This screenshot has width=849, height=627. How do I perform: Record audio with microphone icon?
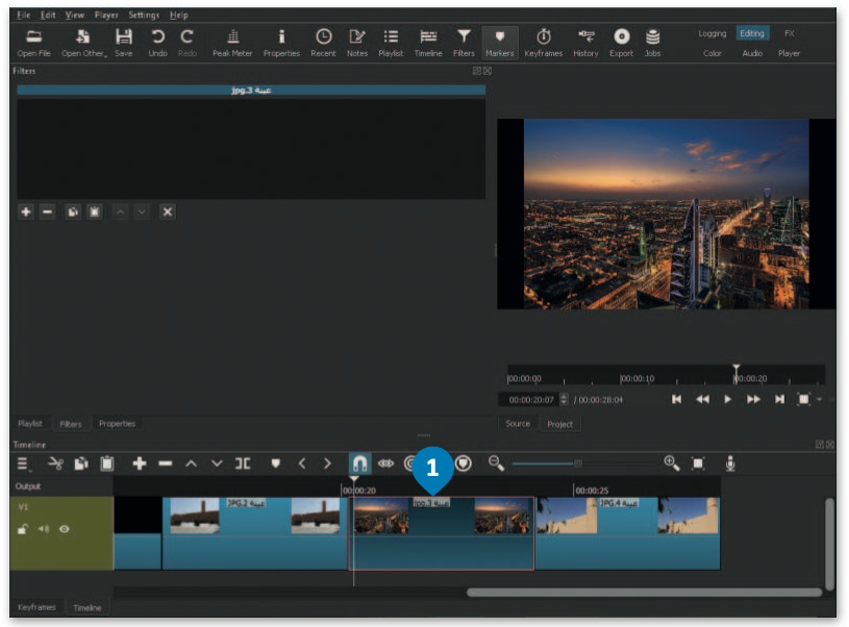click(730, 463)
